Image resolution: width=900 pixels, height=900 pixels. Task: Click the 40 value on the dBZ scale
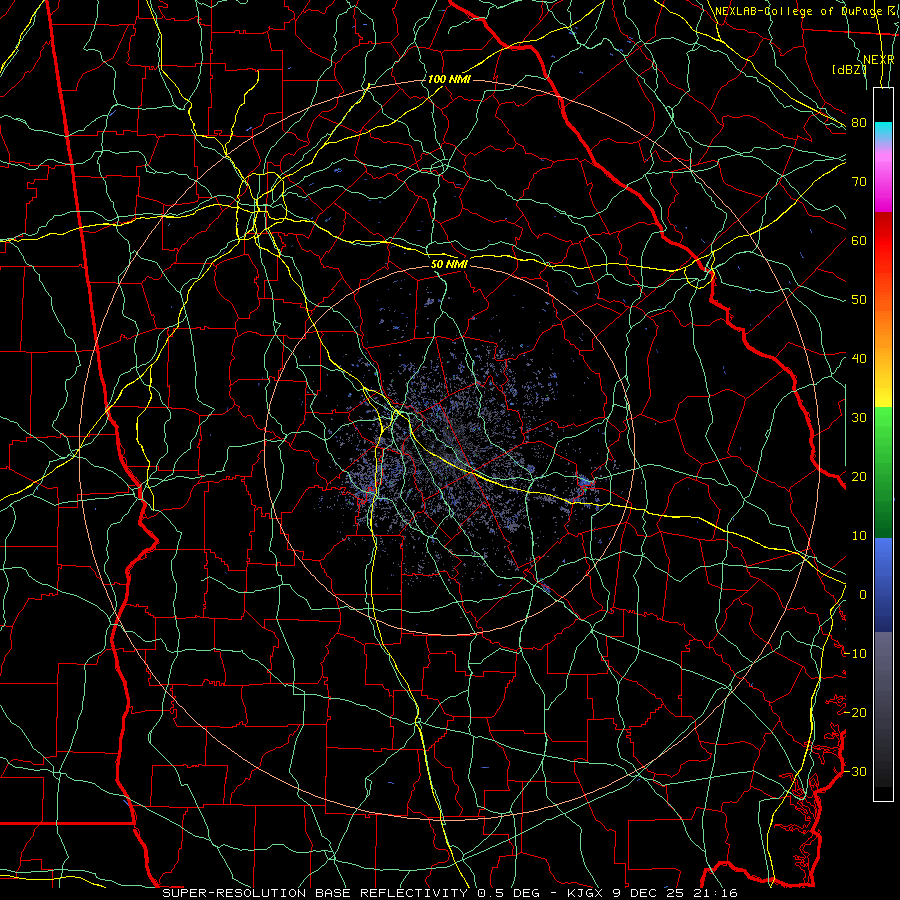(859, 359)
